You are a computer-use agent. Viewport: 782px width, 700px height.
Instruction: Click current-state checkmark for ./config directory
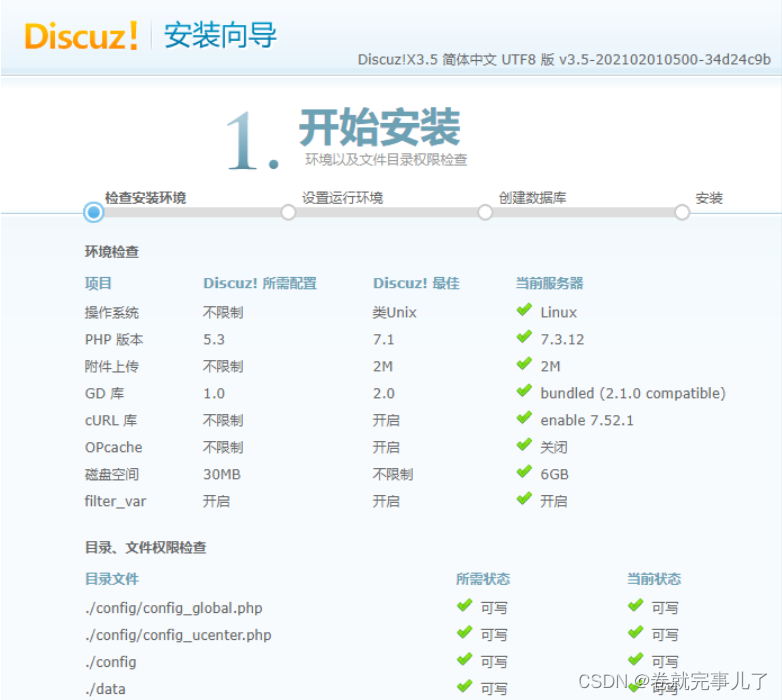pos(635,660)
